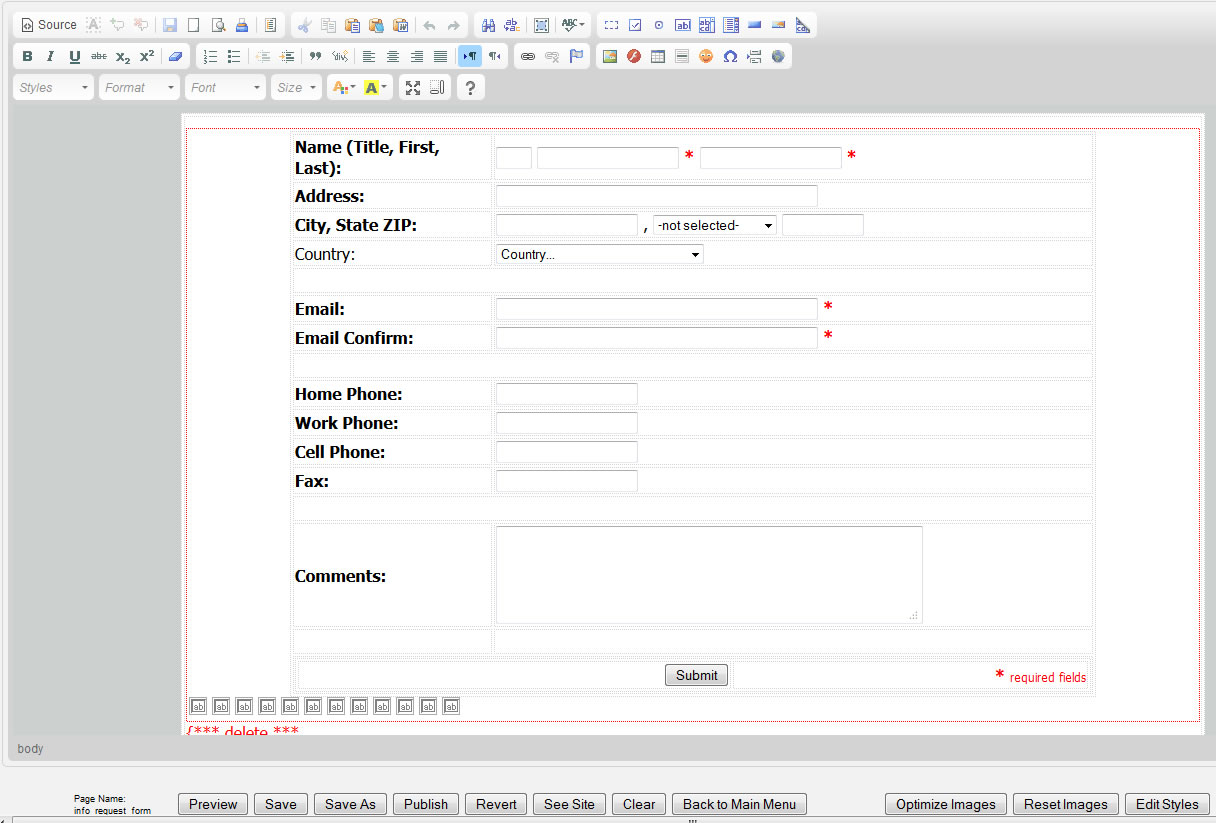The image size is (1216, 823).
Task: Create a Div container icon
Action: (340, 56)
